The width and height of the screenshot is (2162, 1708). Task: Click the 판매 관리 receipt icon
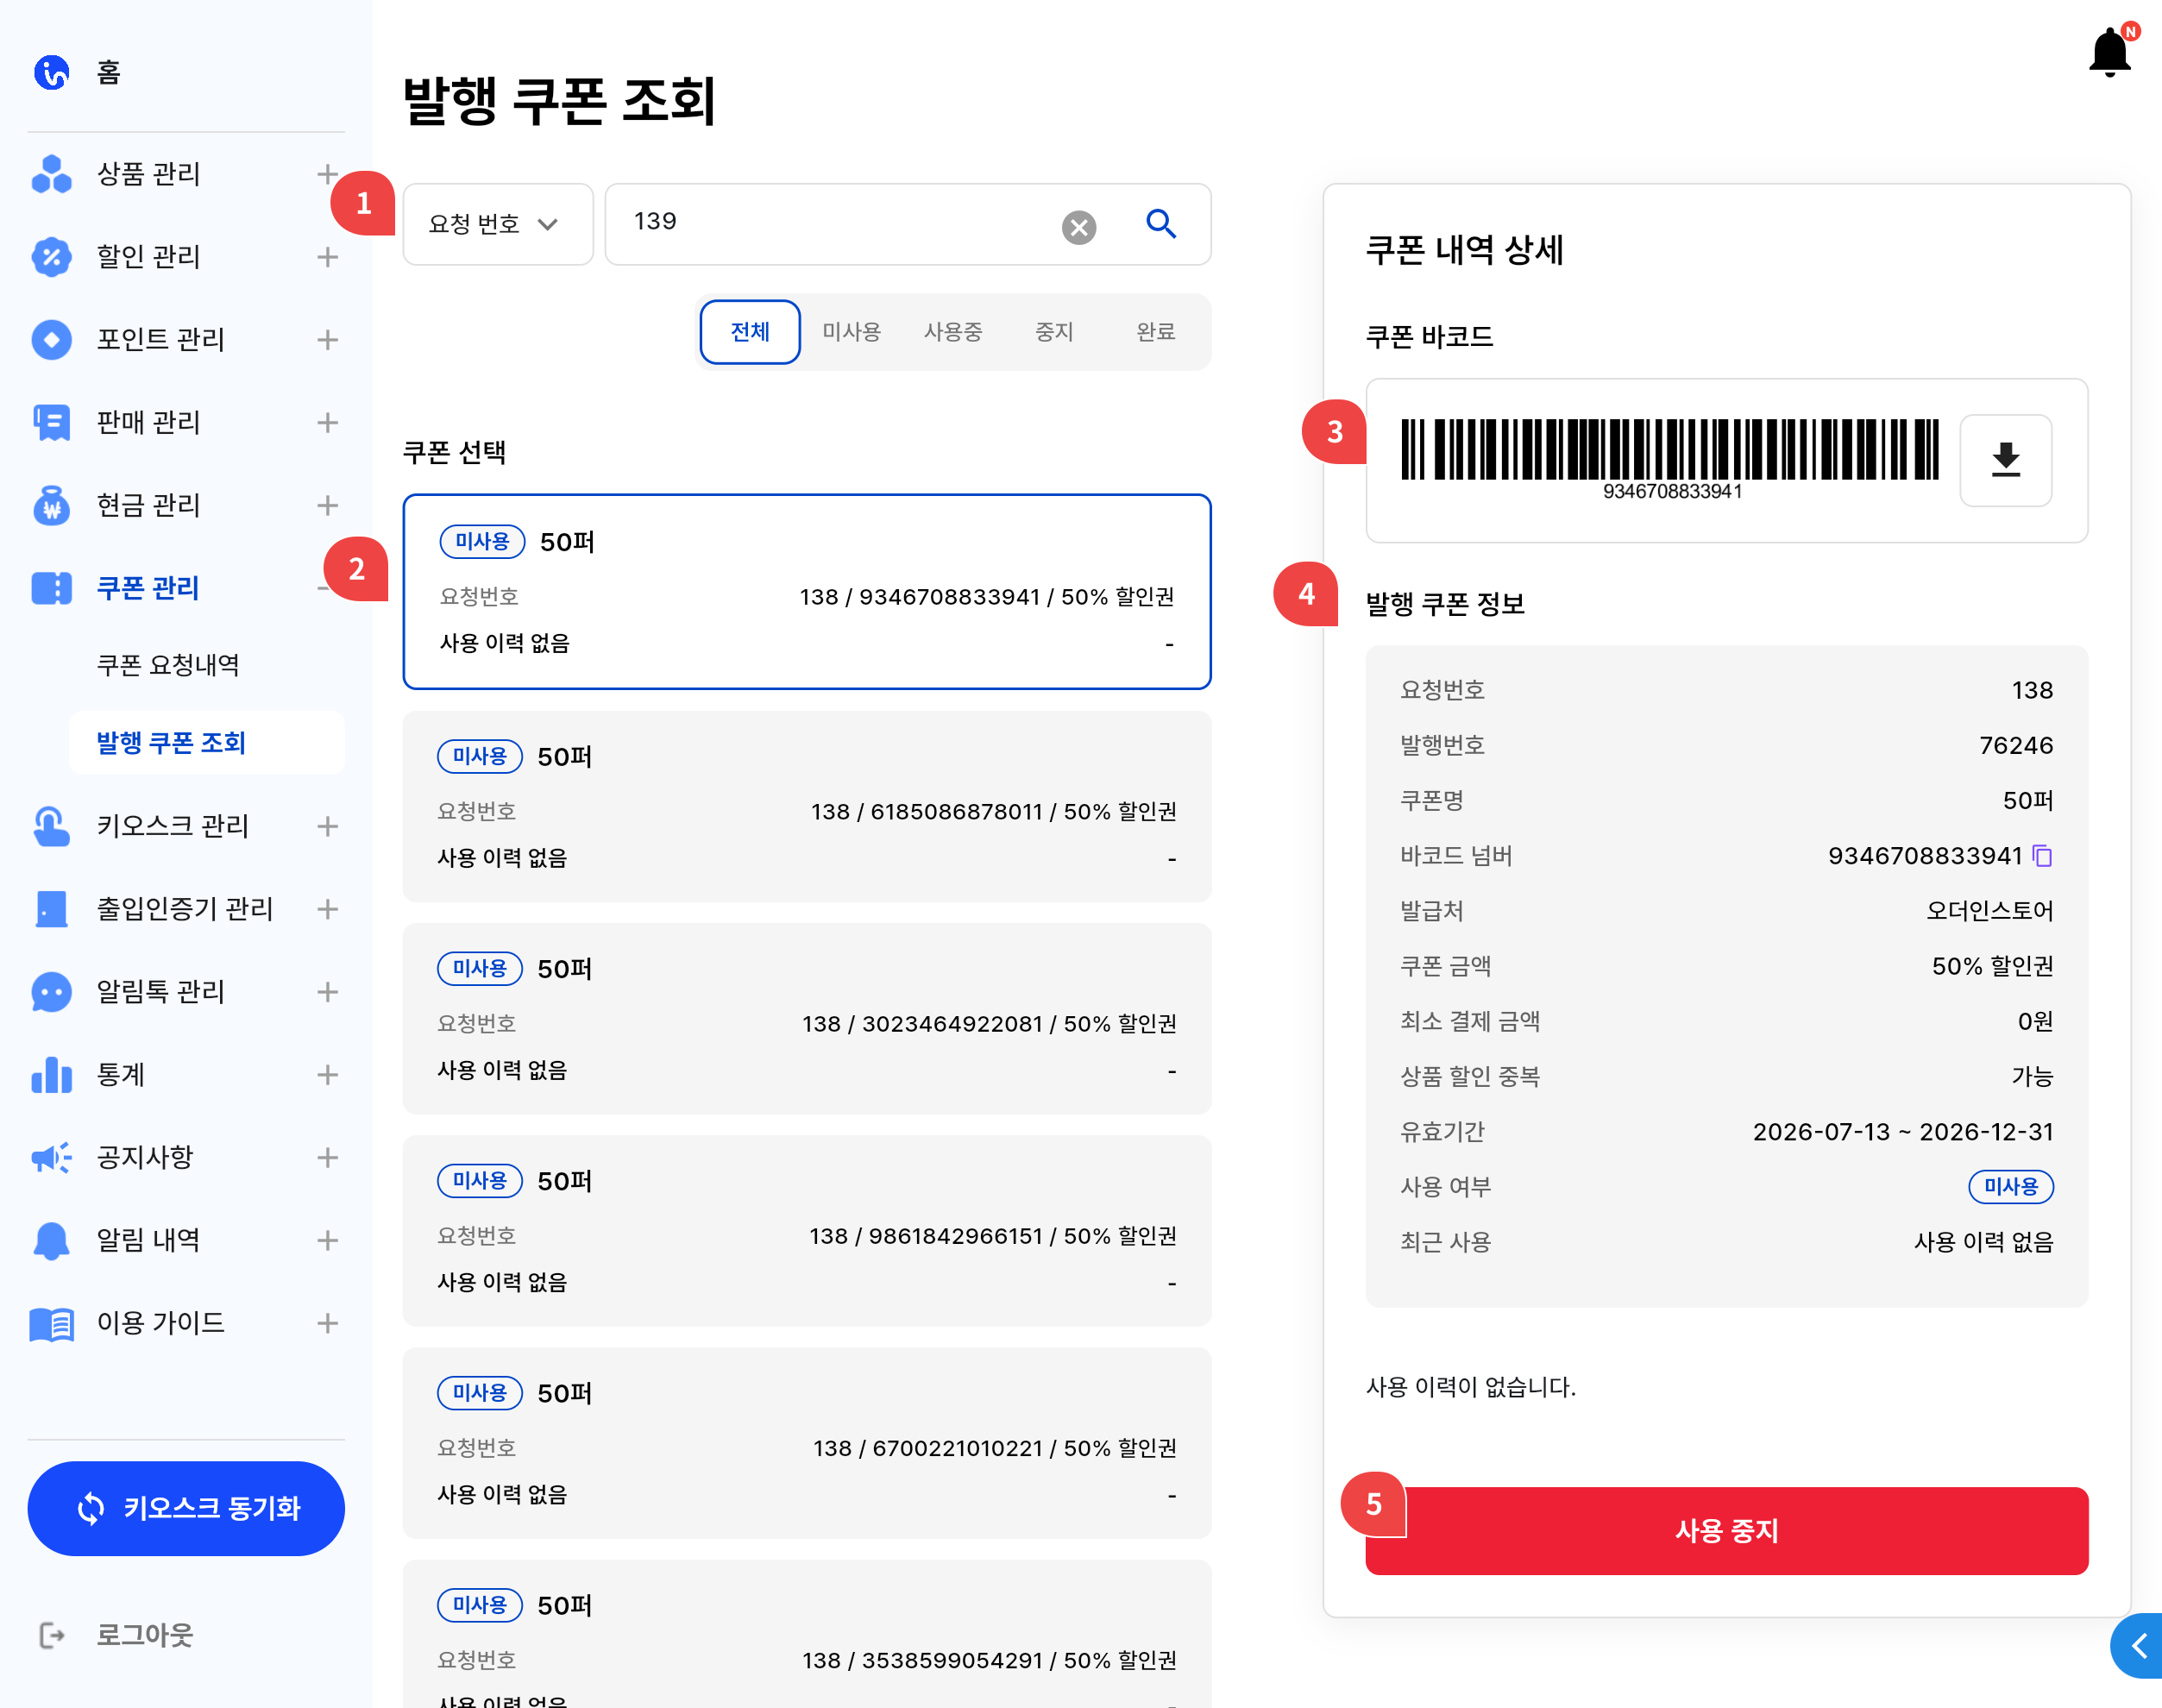tap(52, 423)
